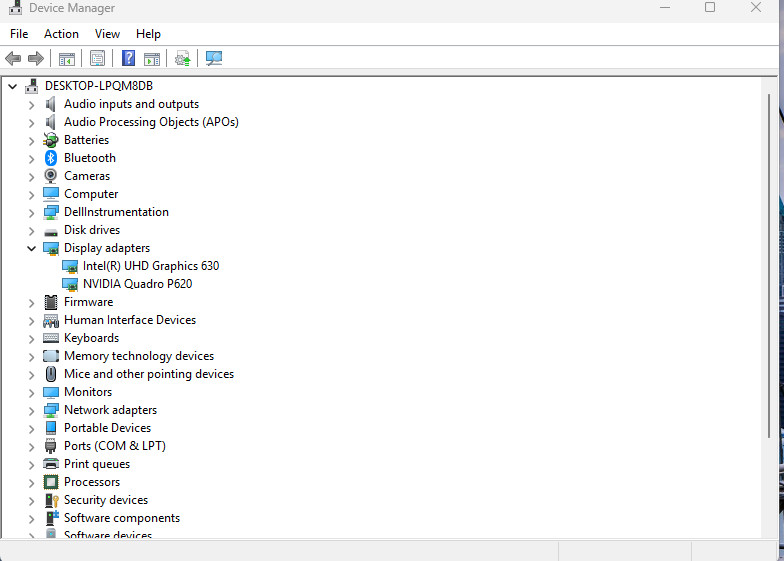Image resolution: width=784 pixels, height=561 pixels.
Task: Click the Back arrow toolbar icon
Action: click(x=13, y=58)
